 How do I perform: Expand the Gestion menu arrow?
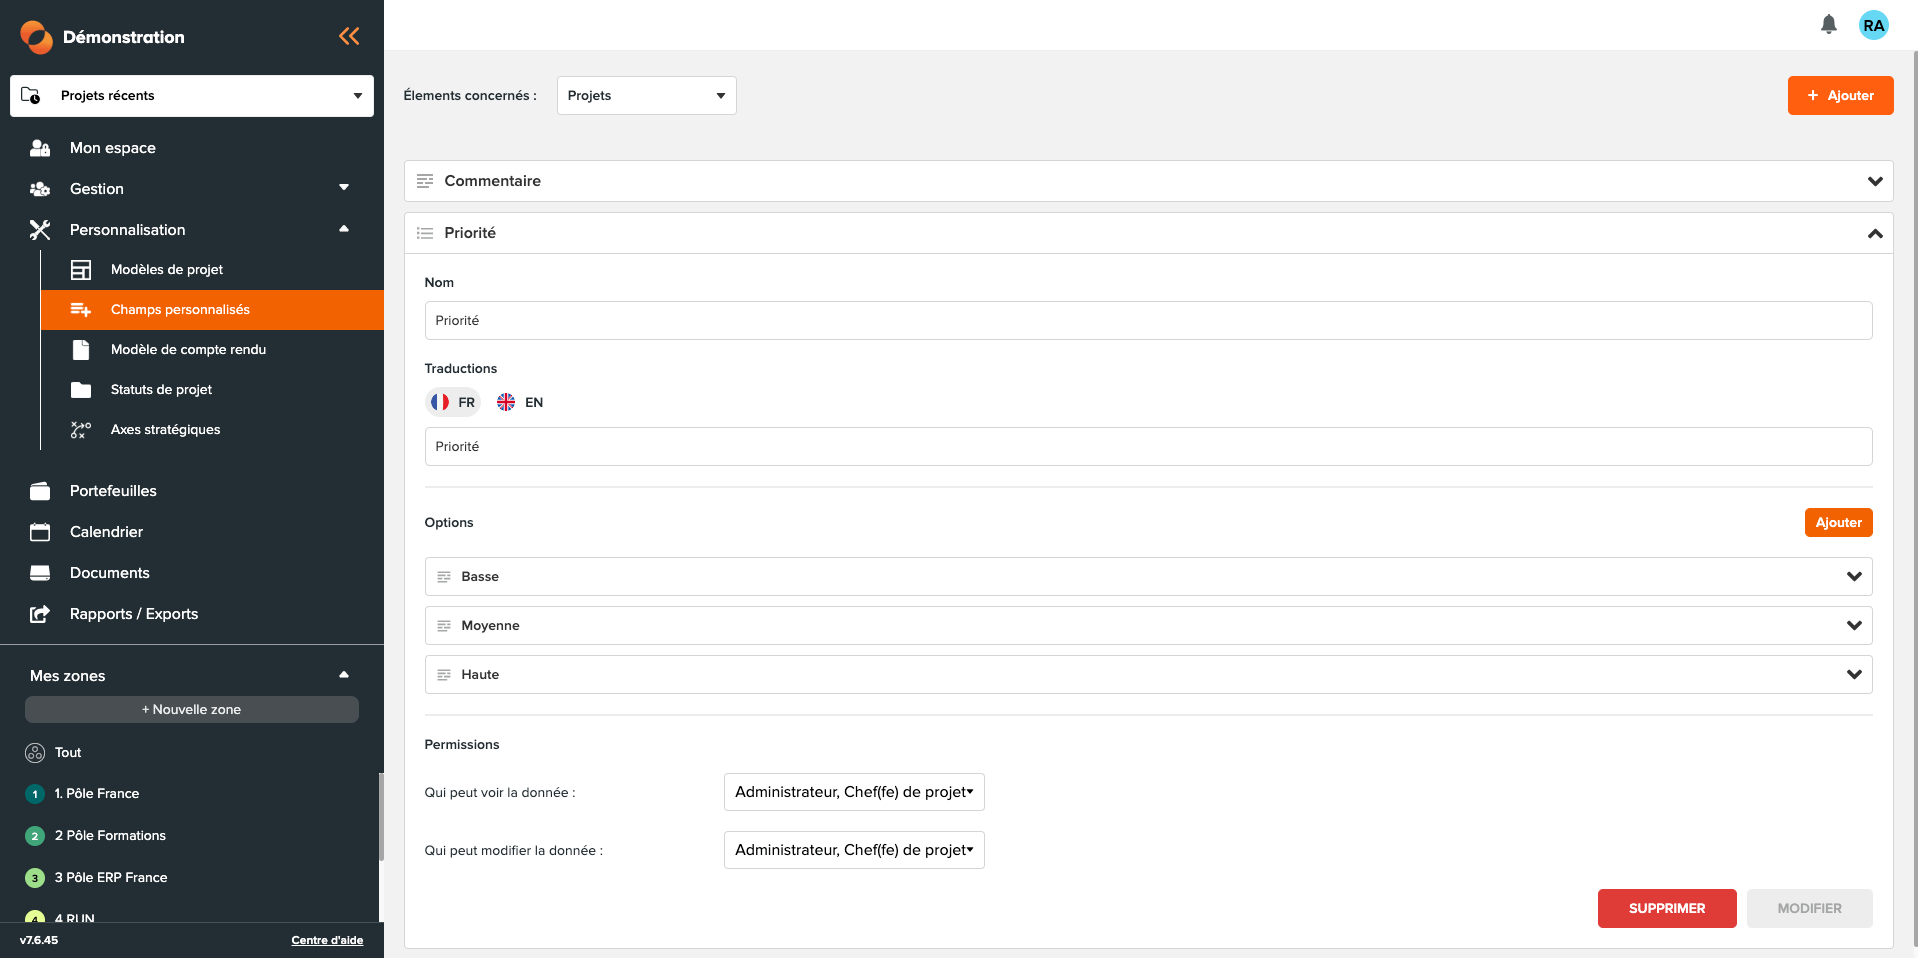[344, 188]
